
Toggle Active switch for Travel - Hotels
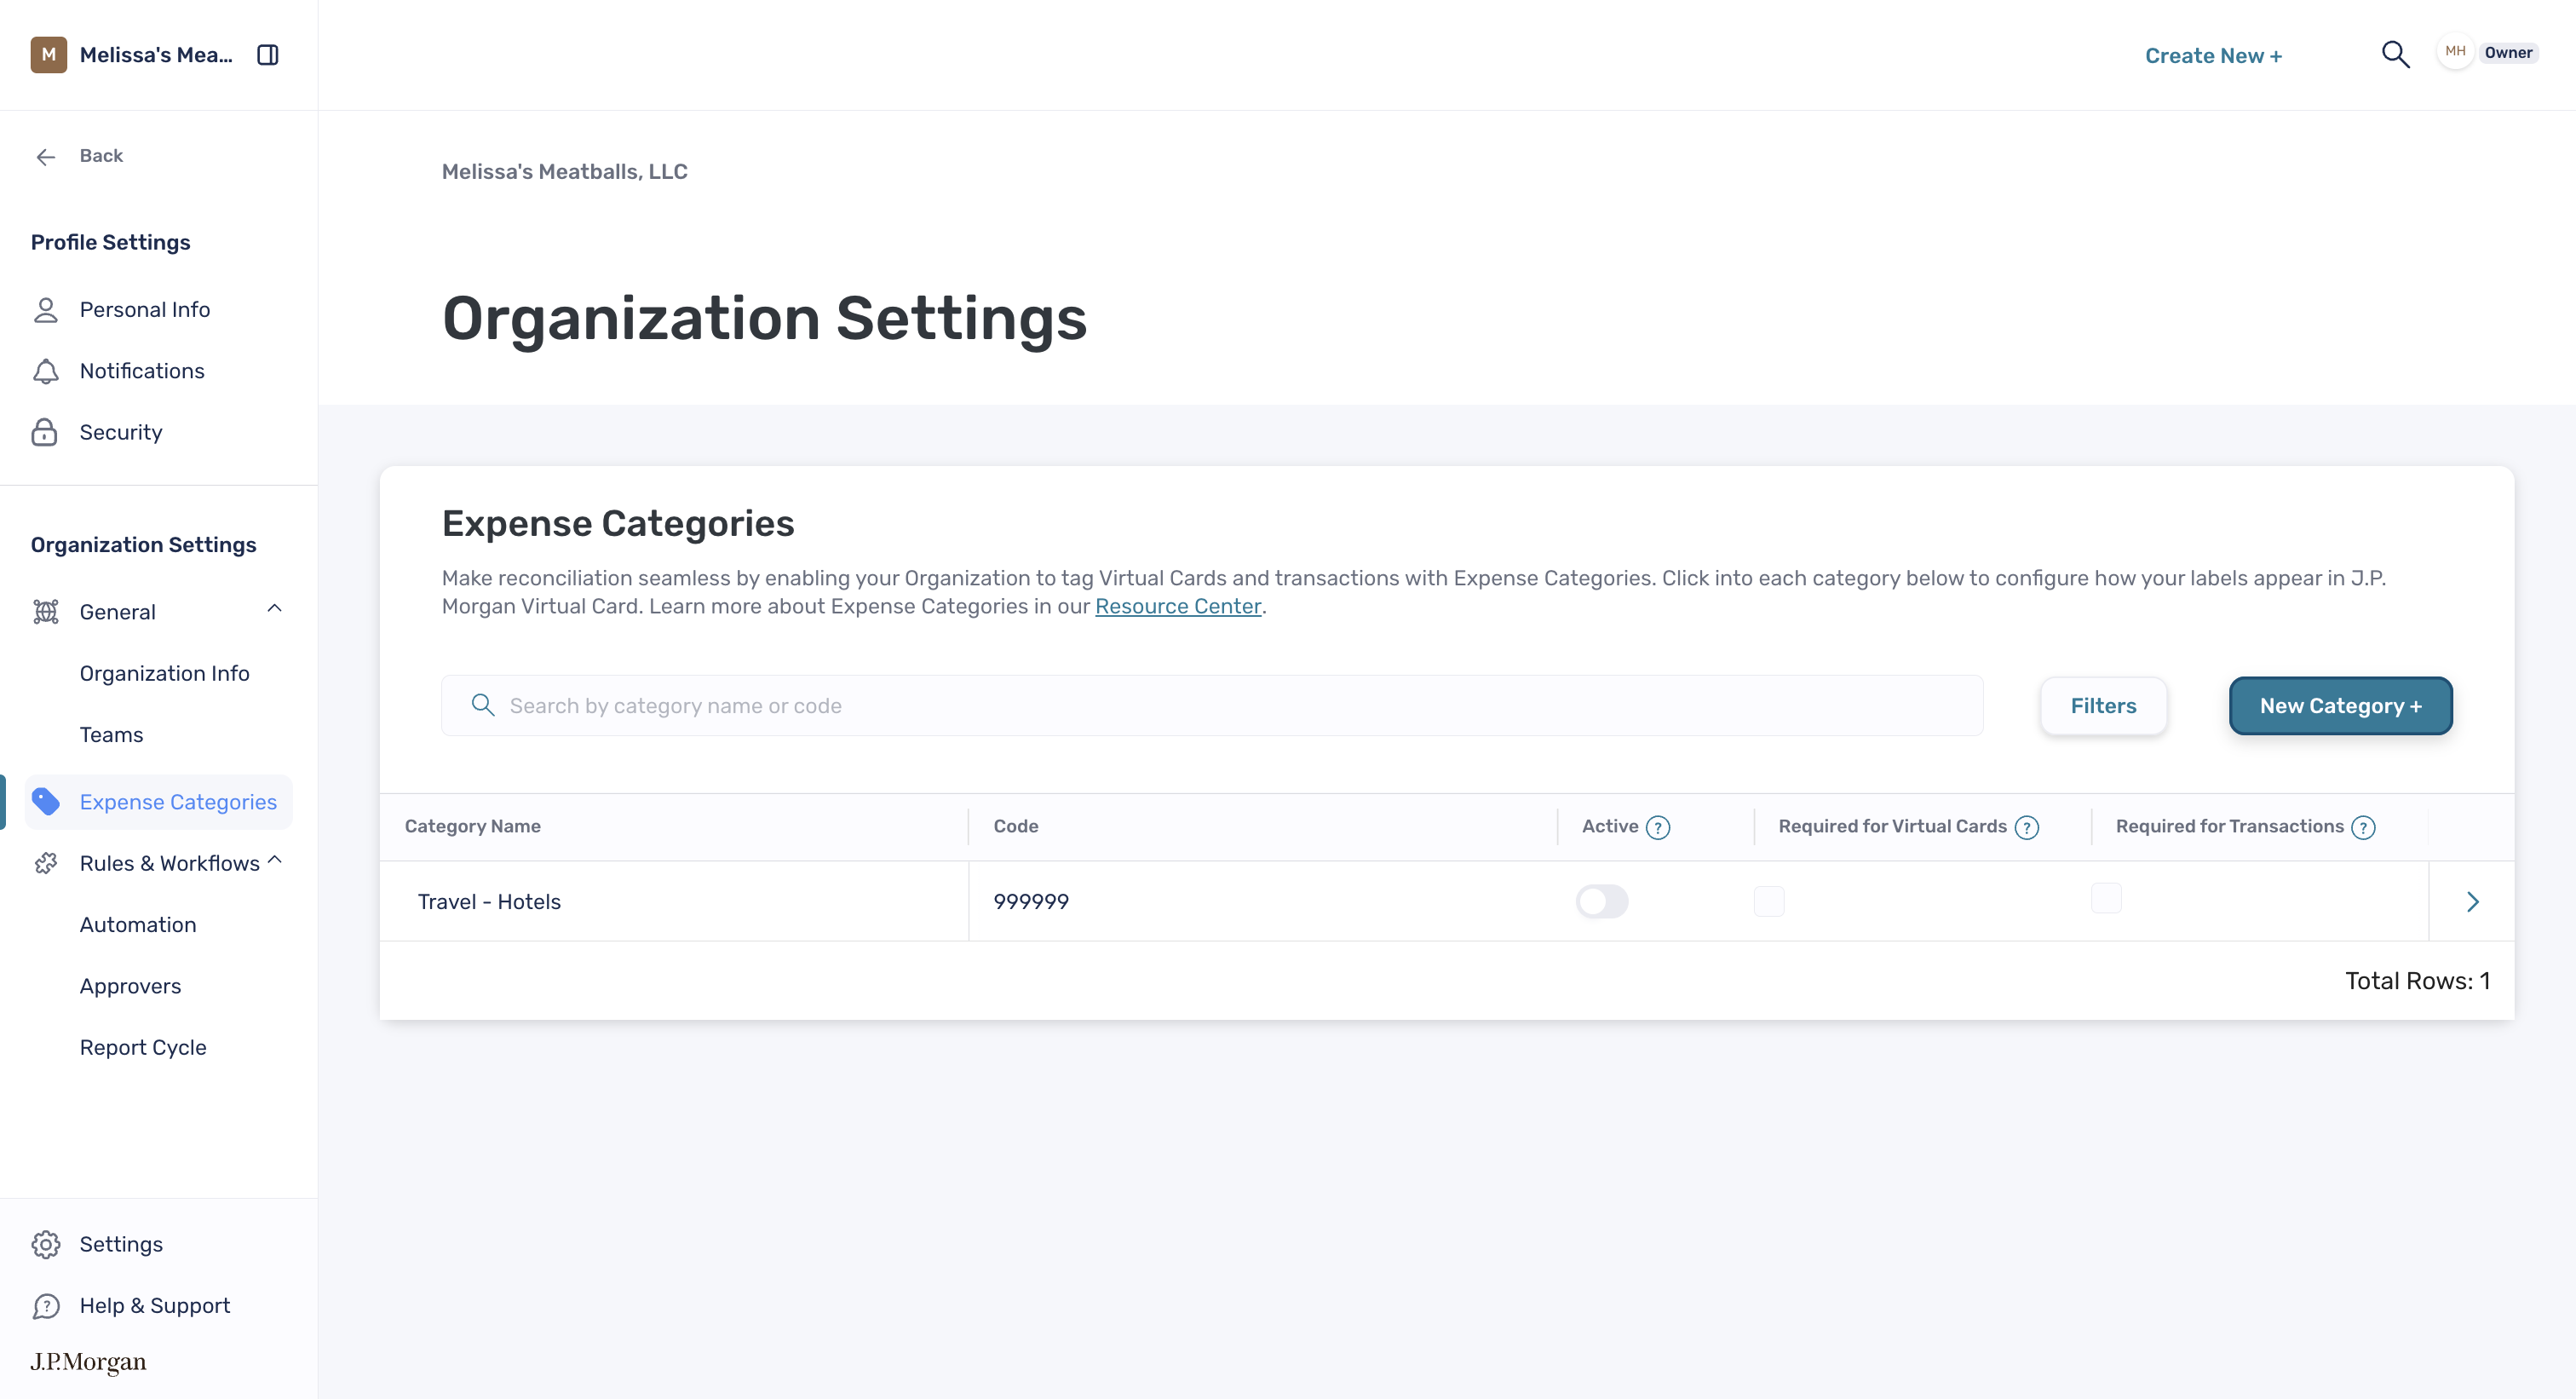click(1602, 902)
